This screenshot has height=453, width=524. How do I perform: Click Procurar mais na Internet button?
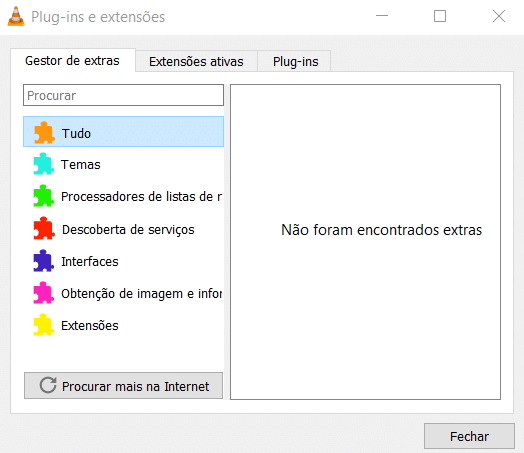pyautogui.click(x=123, y=386)
